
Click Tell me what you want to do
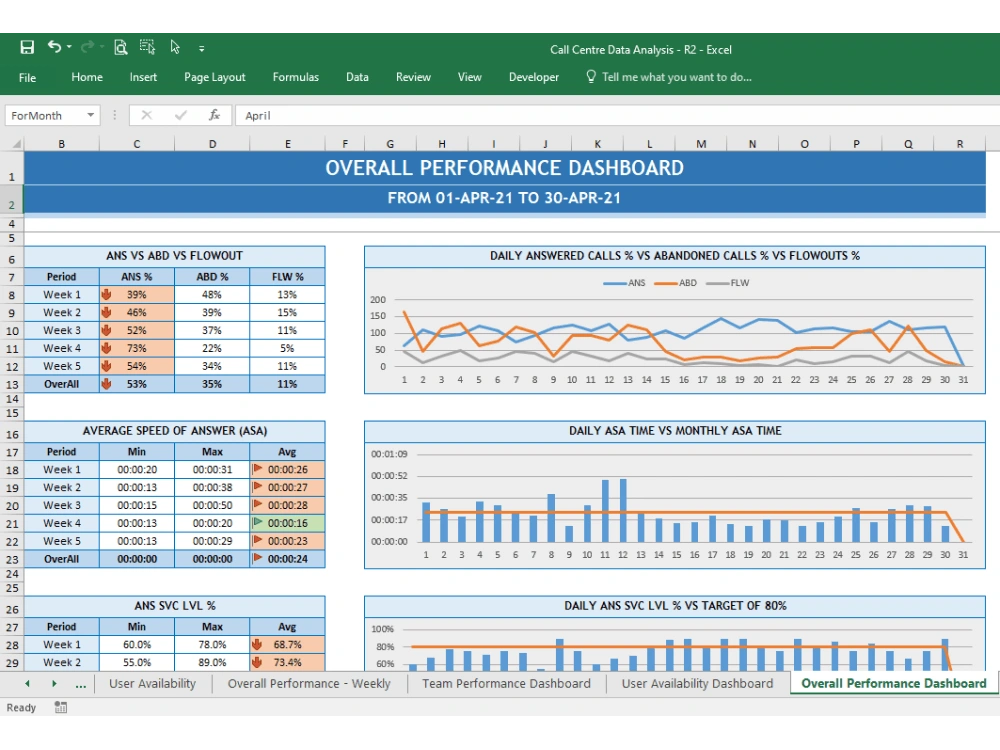tap(669, 77)
